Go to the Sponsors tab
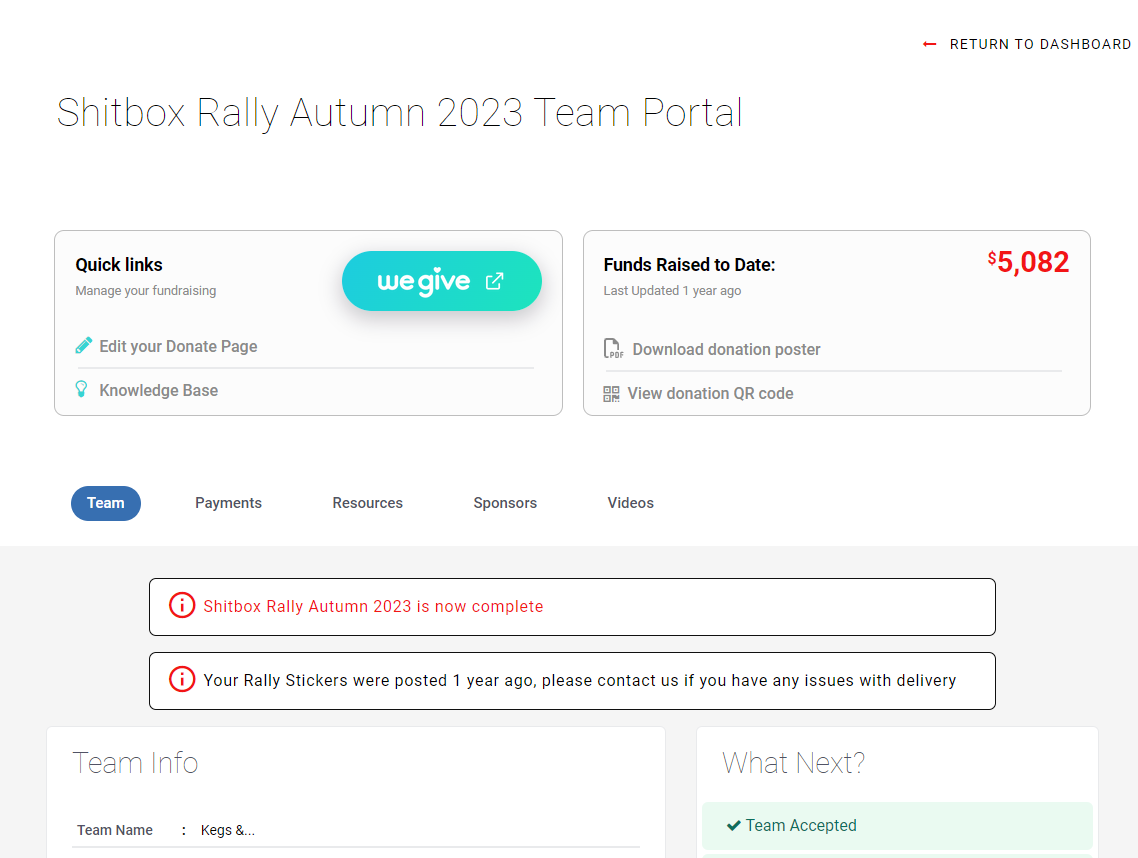Screen dimensions: 1138x858 click(505, 503)
